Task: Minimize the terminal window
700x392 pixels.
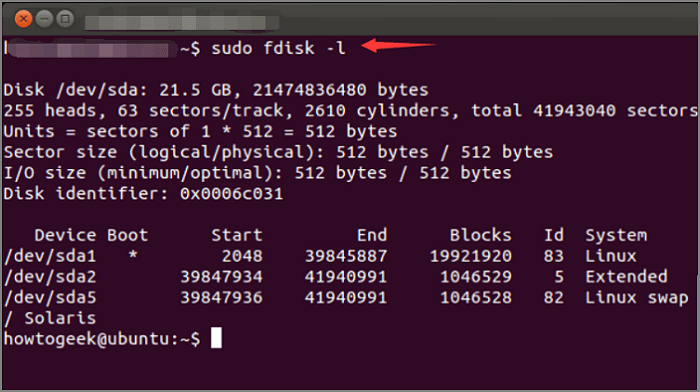Action: [x=44, y=19]
